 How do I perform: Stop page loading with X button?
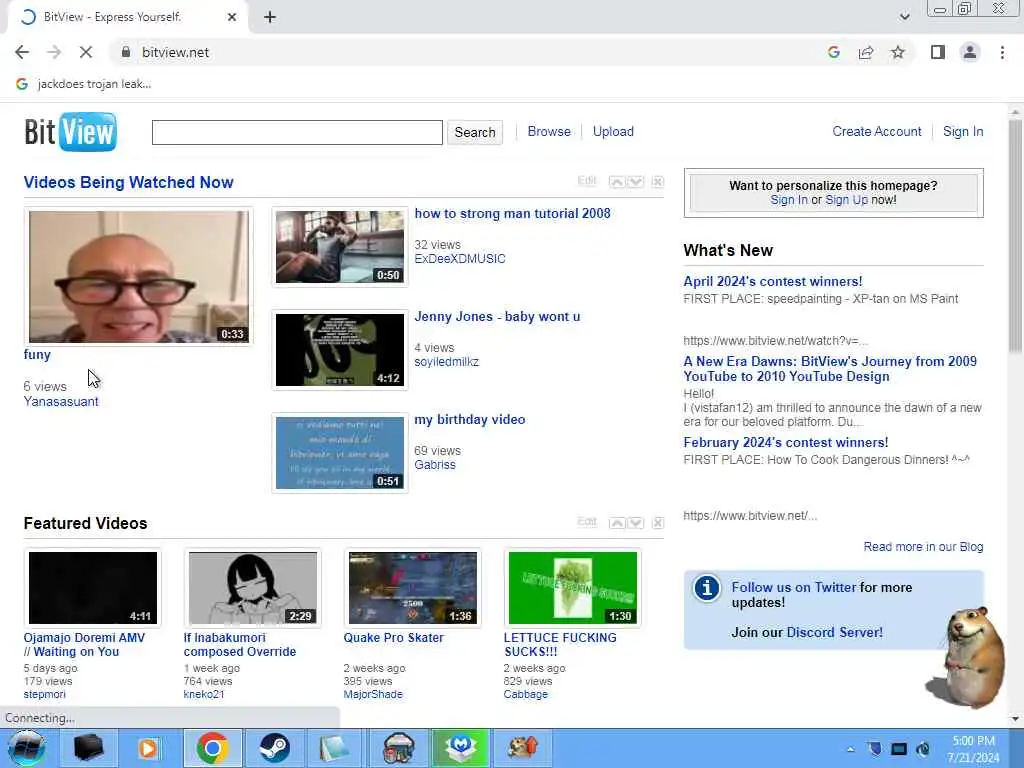(x=86, y=52)
